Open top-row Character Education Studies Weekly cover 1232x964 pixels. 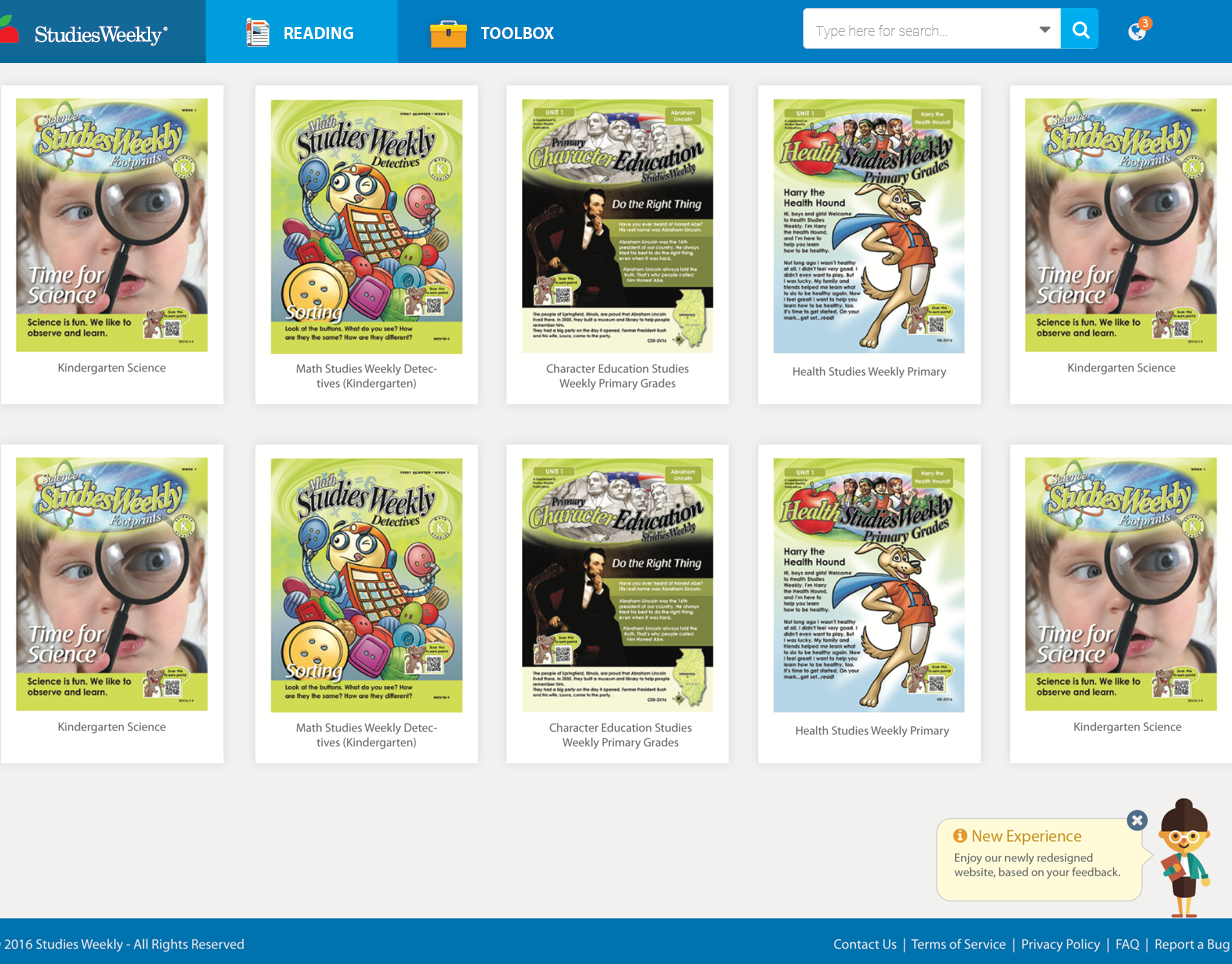point(618,226)
